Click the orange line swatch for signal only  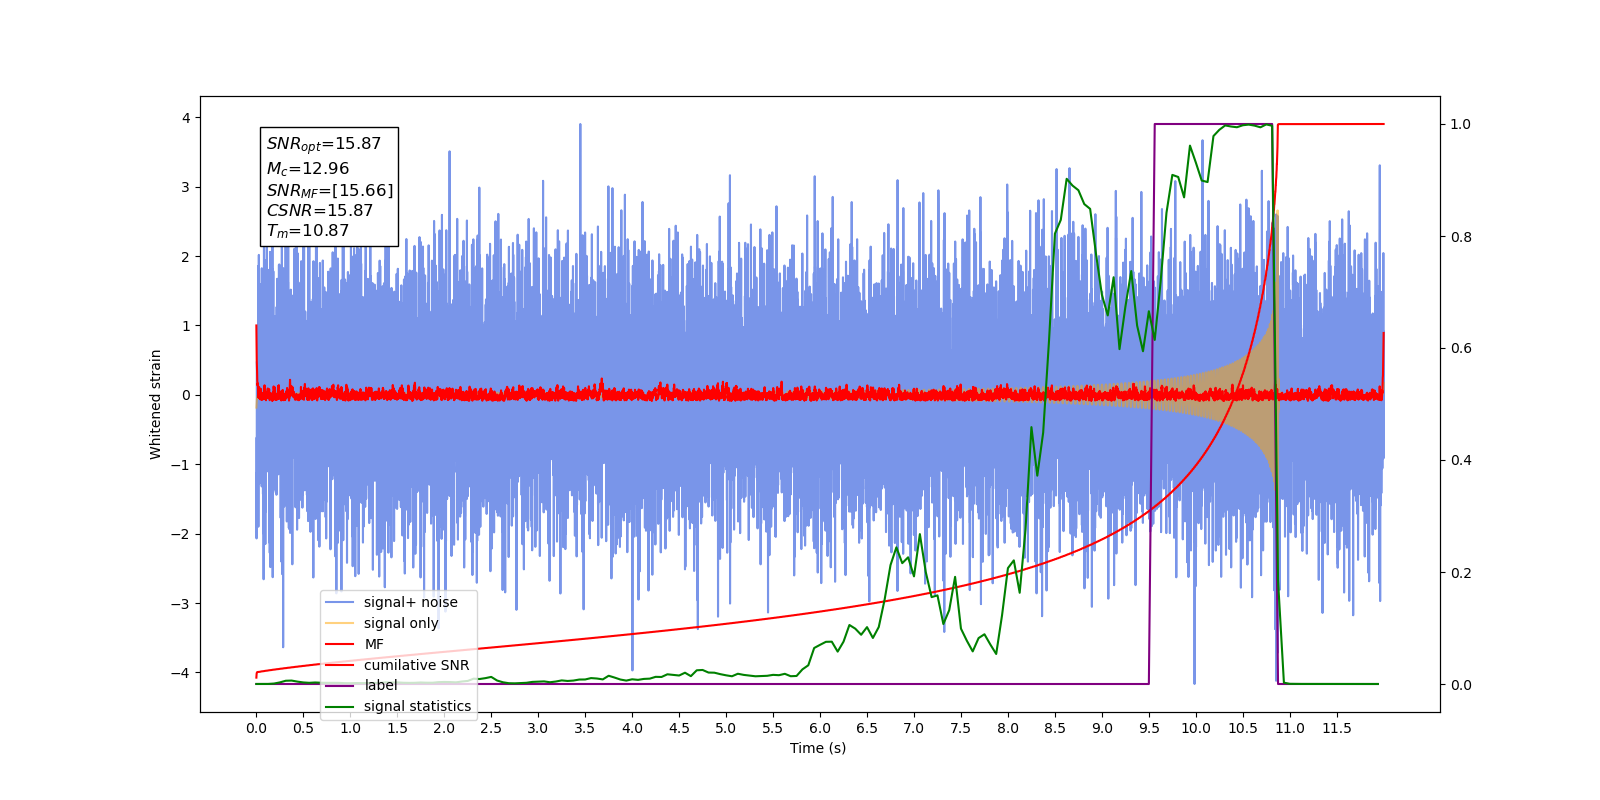pyautogui.click(x=340, y=623)
